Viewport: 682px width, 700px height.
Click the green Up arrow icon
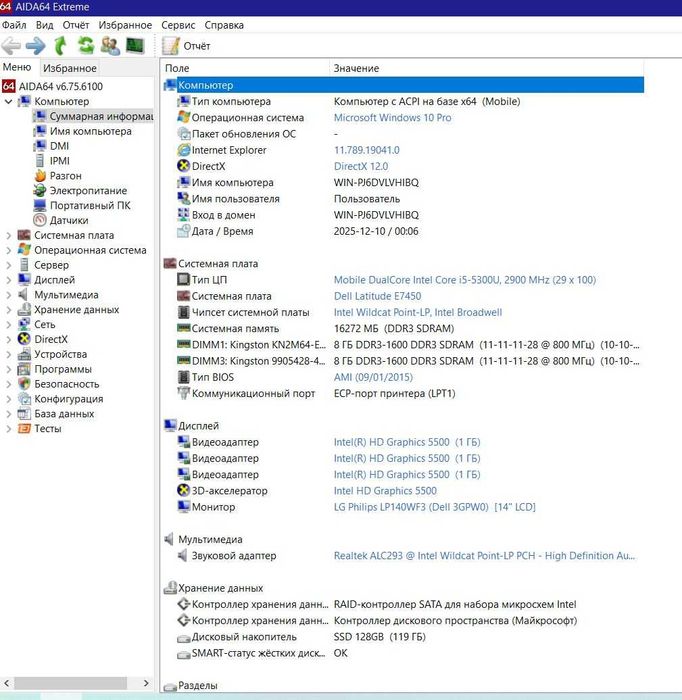(60, 46)
